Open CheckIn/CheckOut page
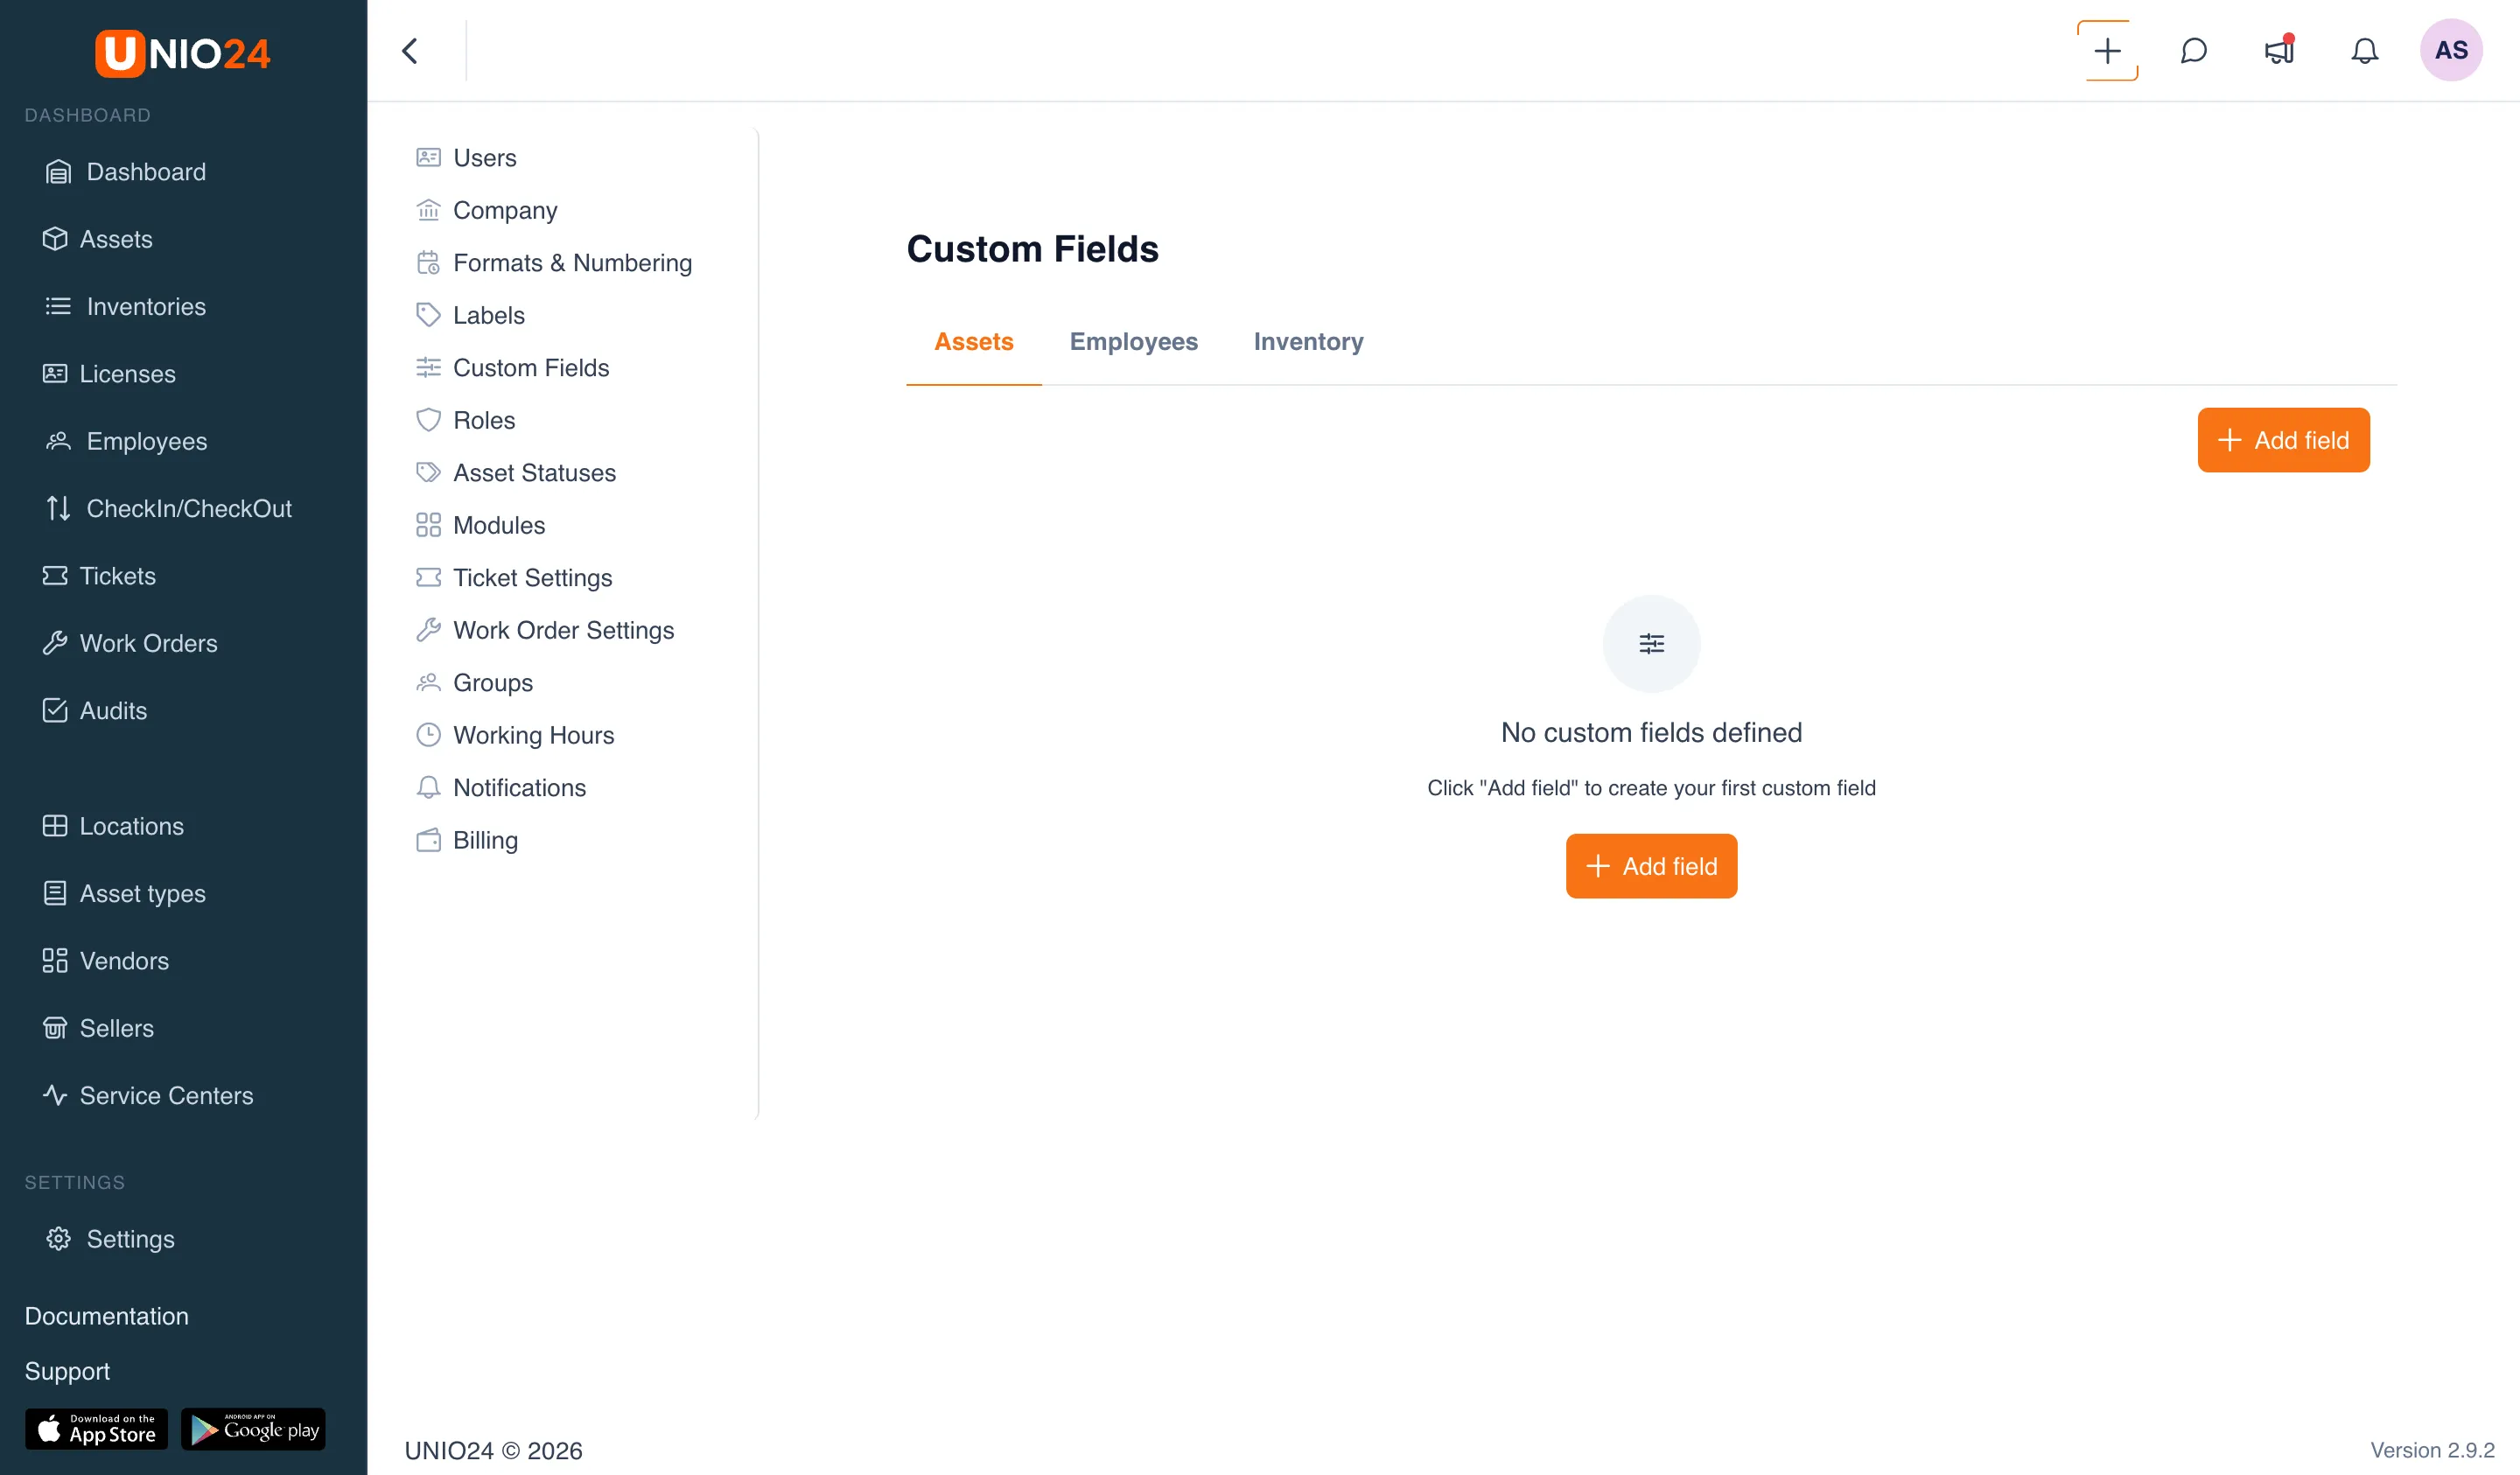 [168, 508]
